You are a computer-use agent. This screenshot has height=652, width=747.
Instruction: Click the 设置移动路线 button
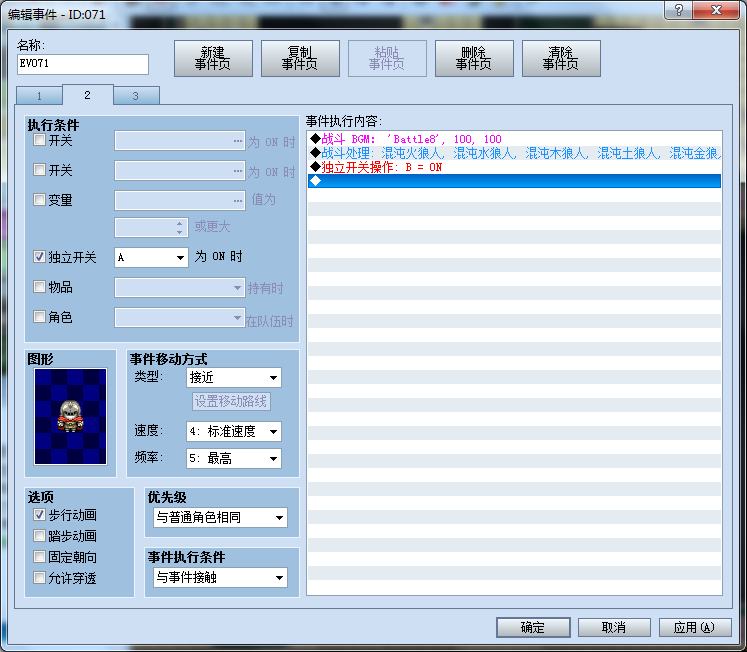[231, 401]
